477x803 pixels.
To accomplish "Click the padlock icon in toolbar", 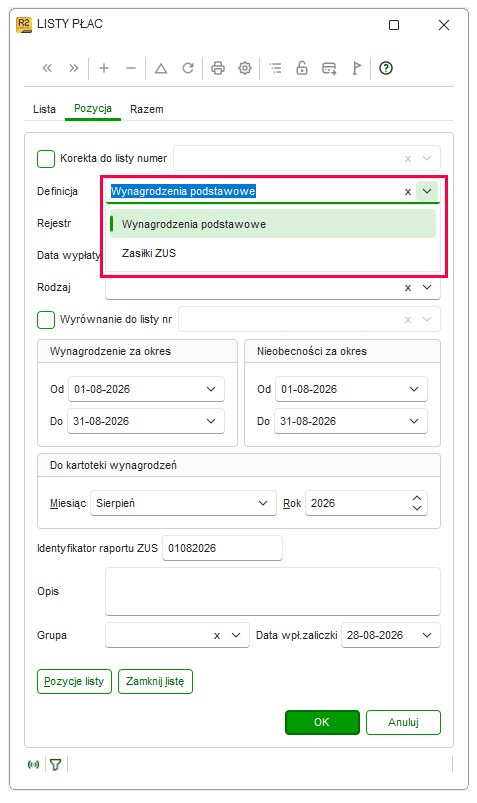I will (x=302, y=68).
